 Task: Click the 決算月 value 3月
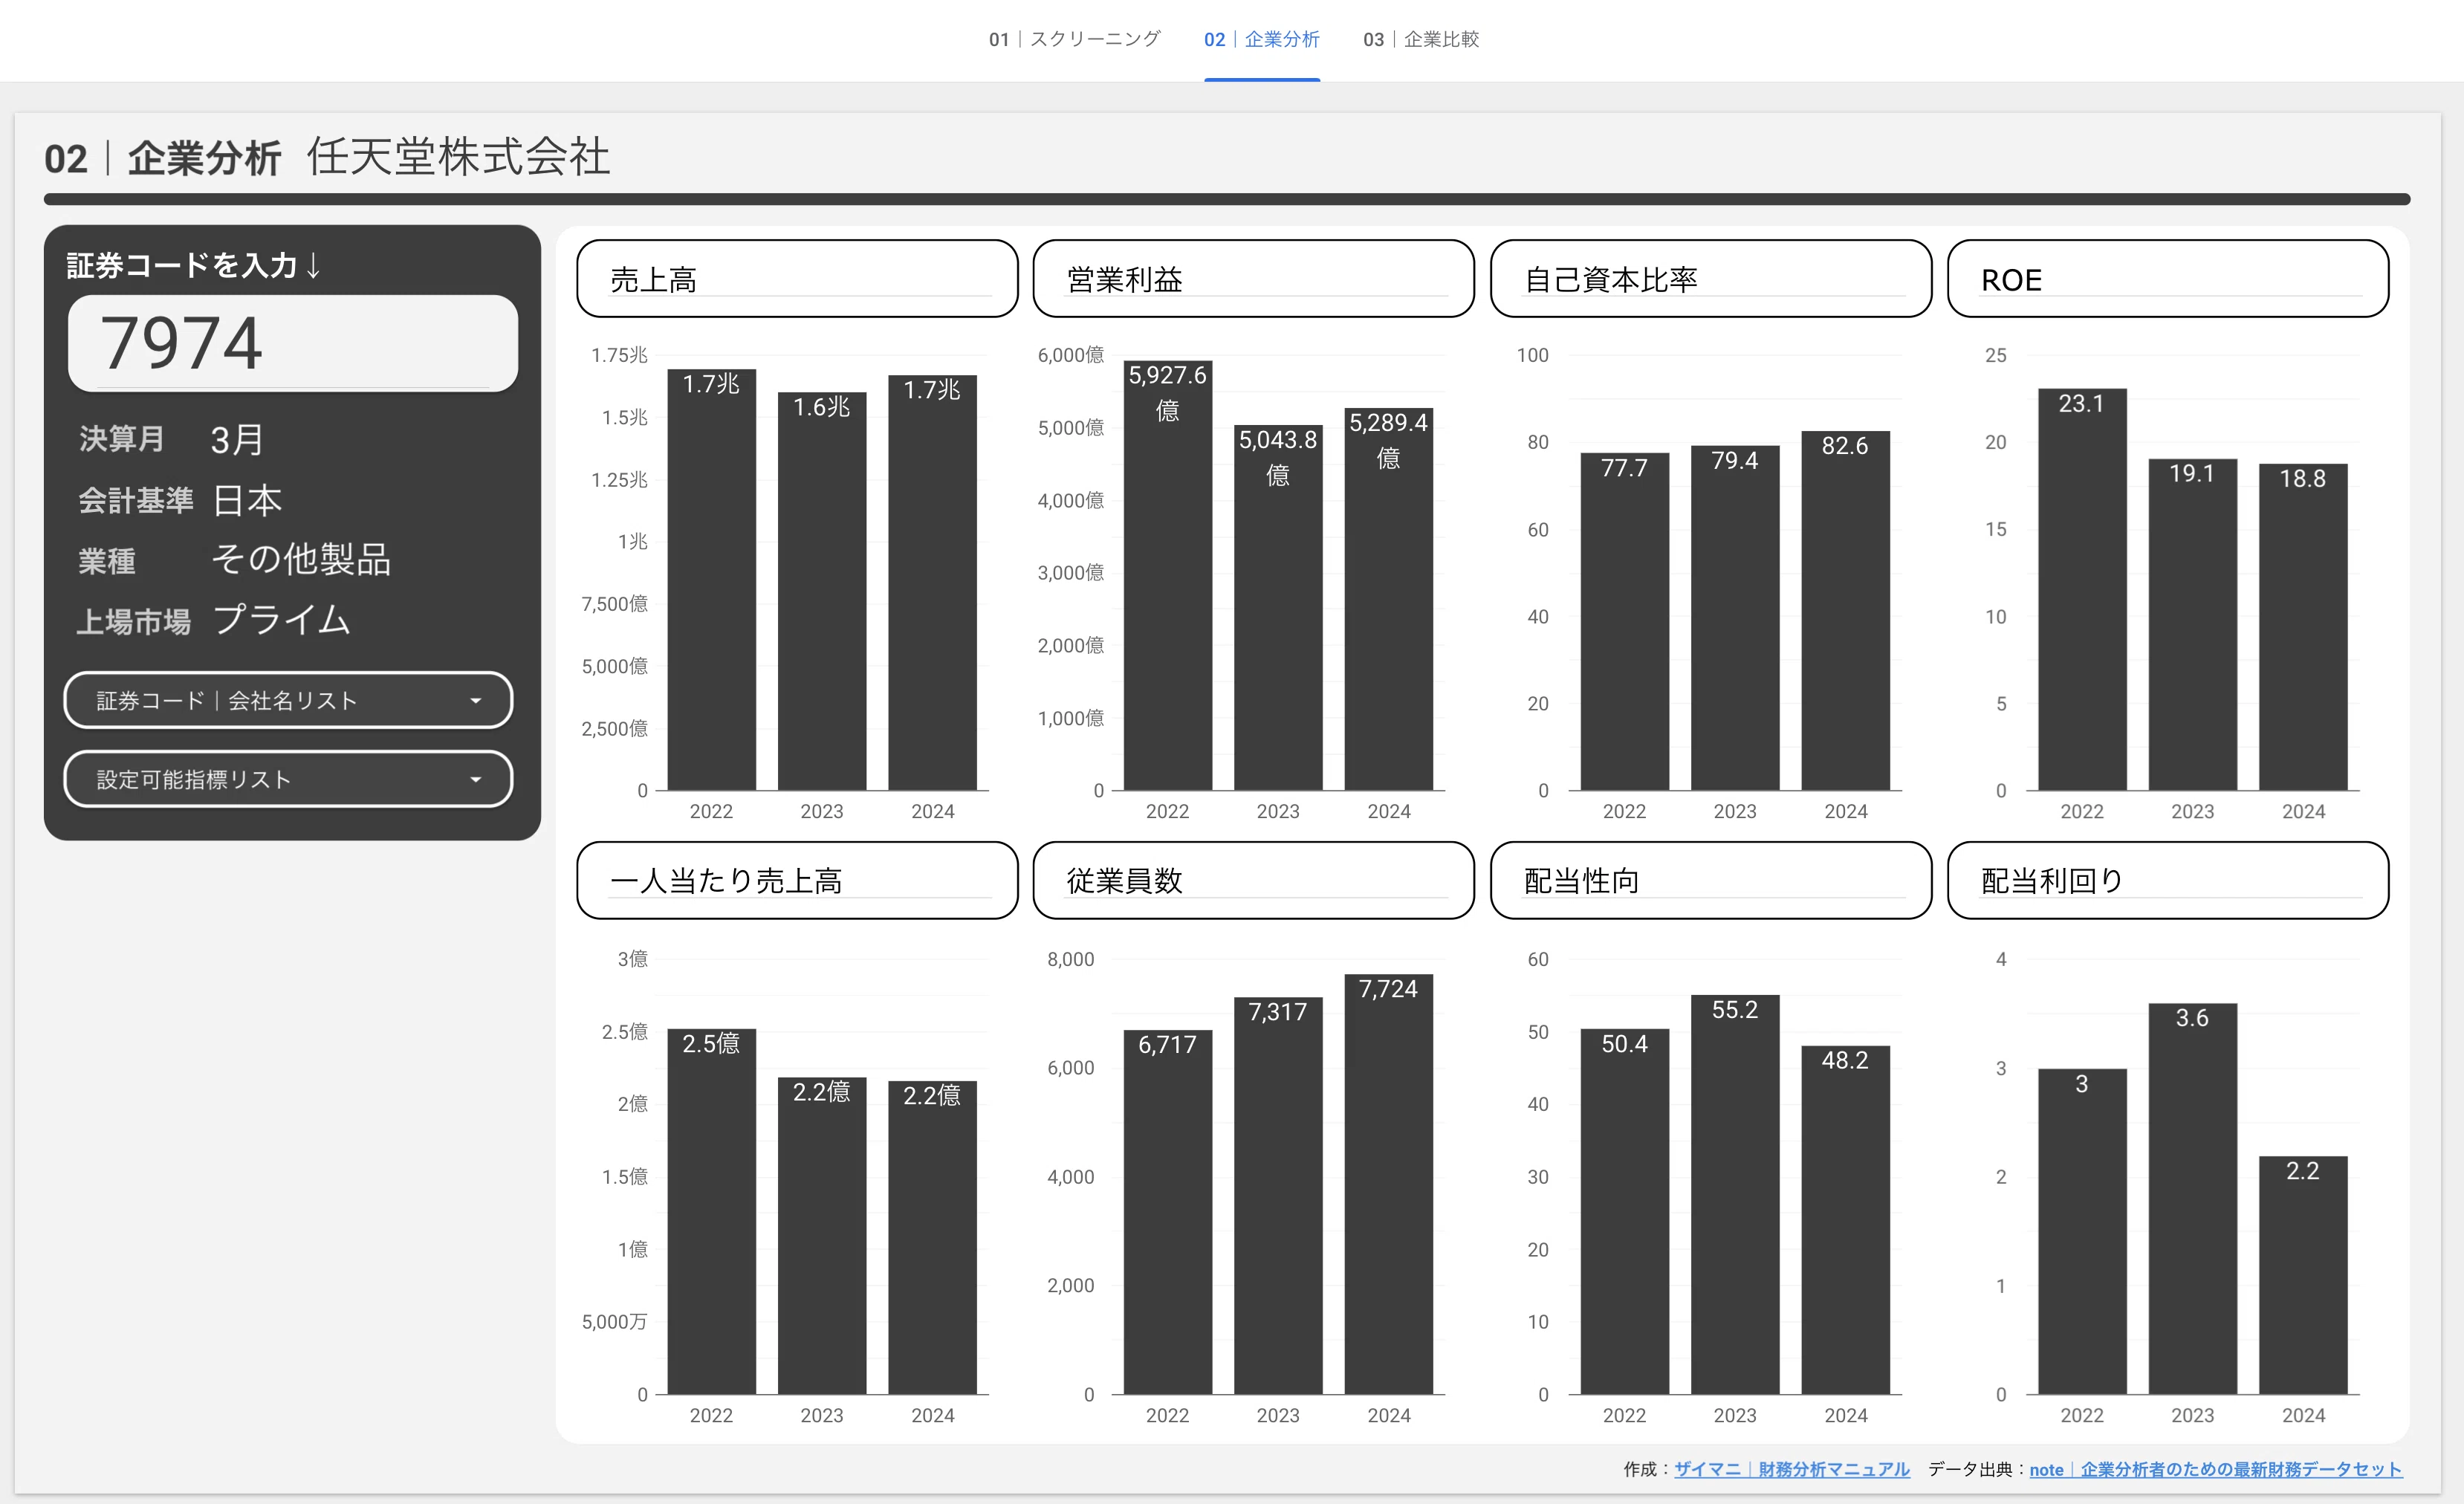point(237,440)
